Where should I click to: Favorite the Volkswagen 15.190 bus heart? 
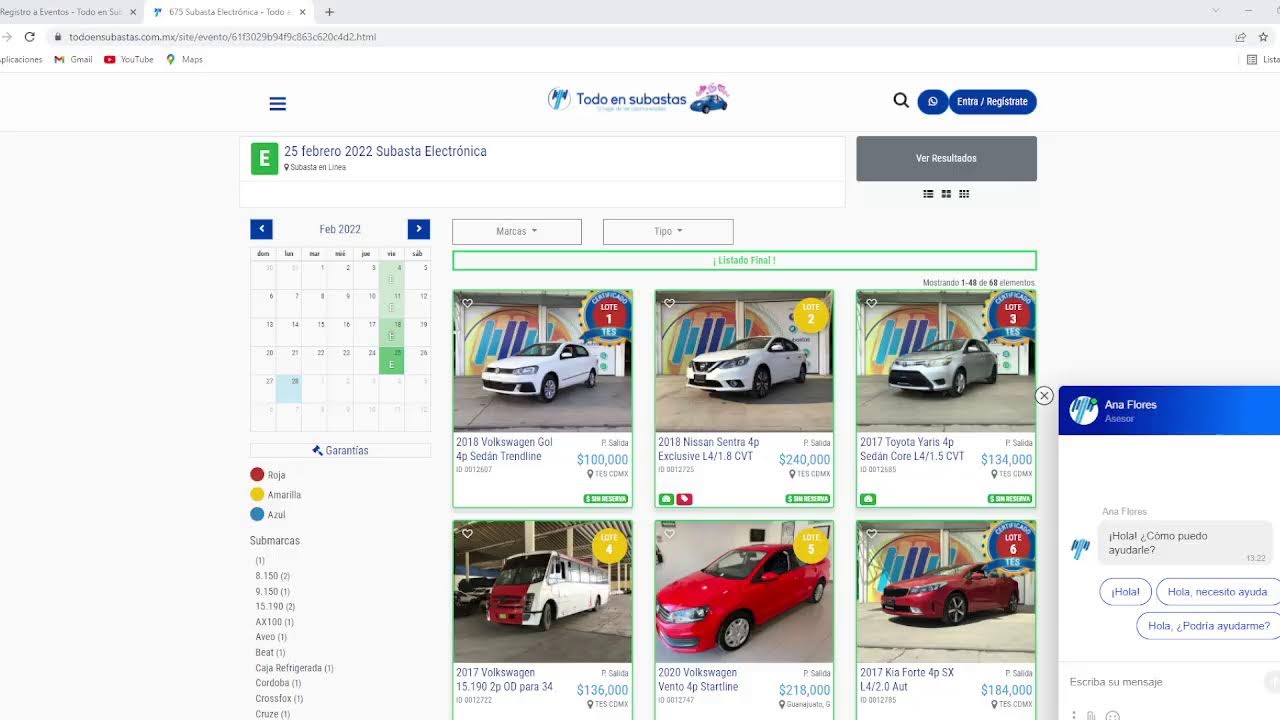coord(467,533)
